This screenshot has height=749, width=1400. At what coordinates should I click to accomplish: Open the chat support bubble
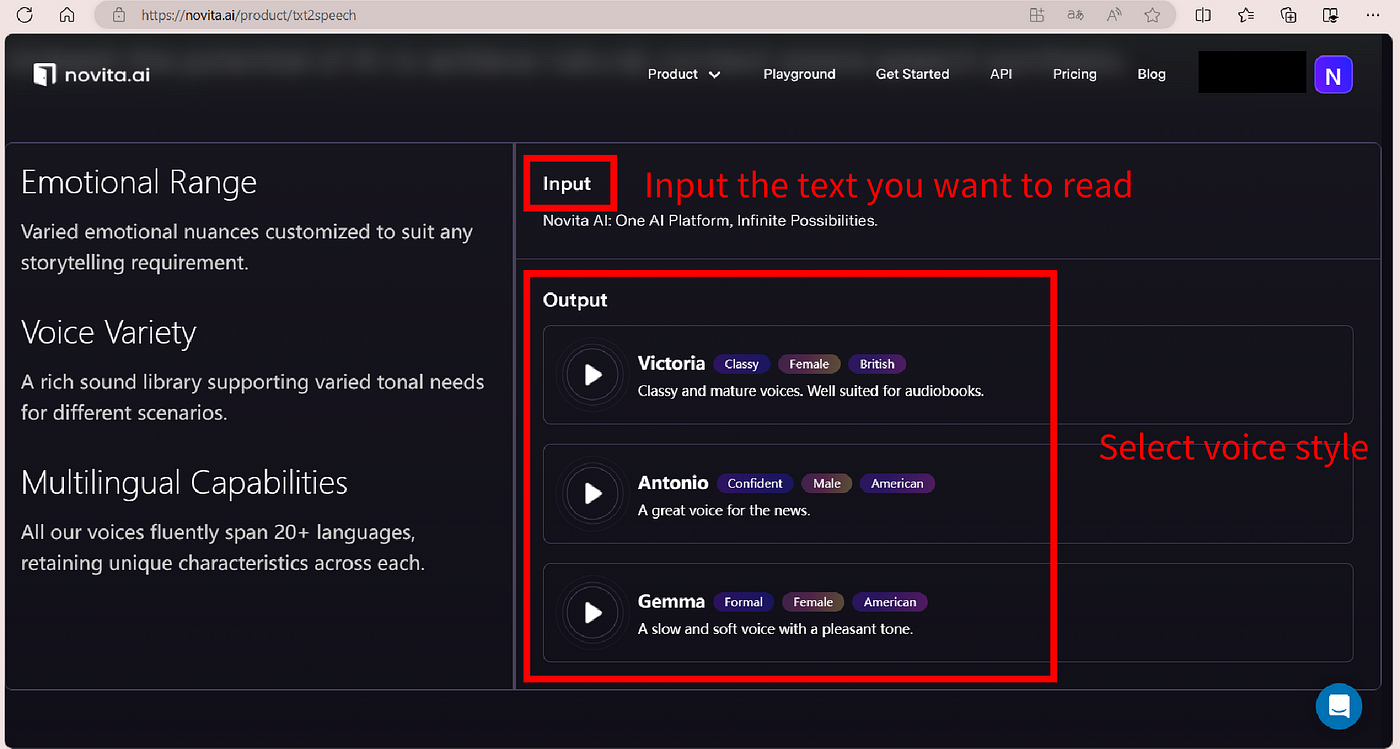[1339, 707]
